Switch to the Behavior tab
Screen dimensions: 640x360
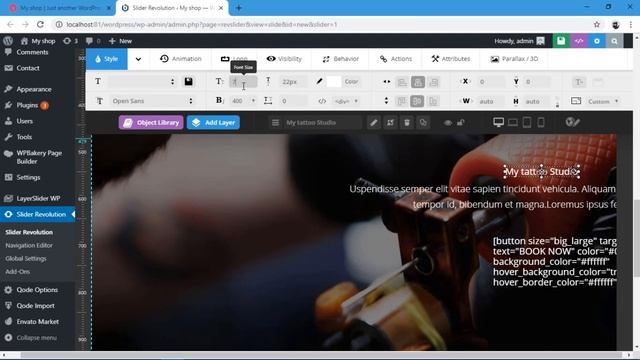pos(340,59)
